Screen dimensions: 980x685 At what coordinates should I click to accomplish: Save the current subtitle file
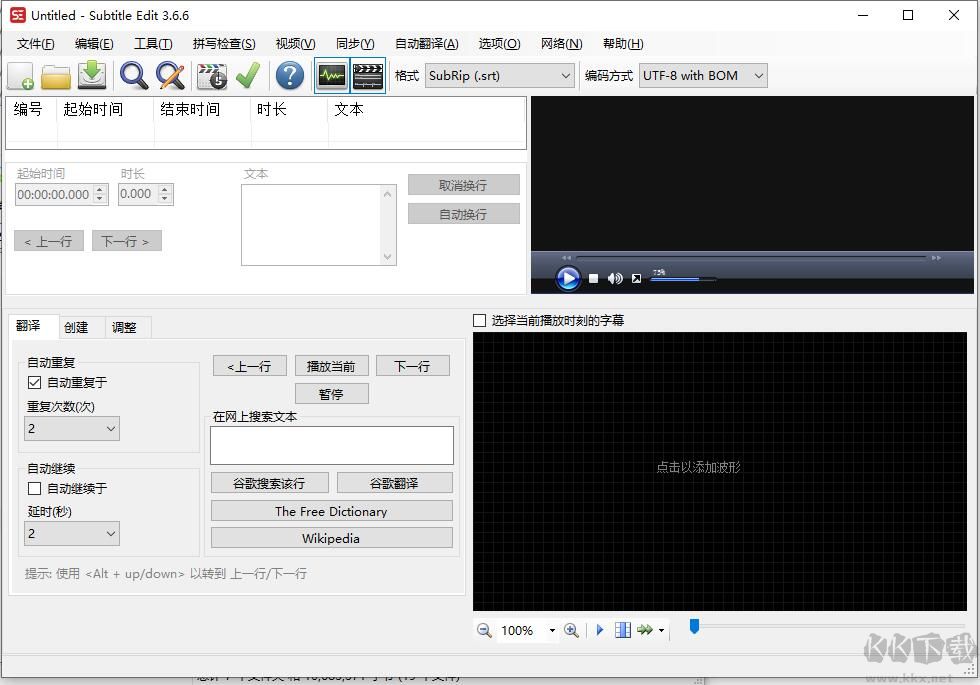coord(92,75)
